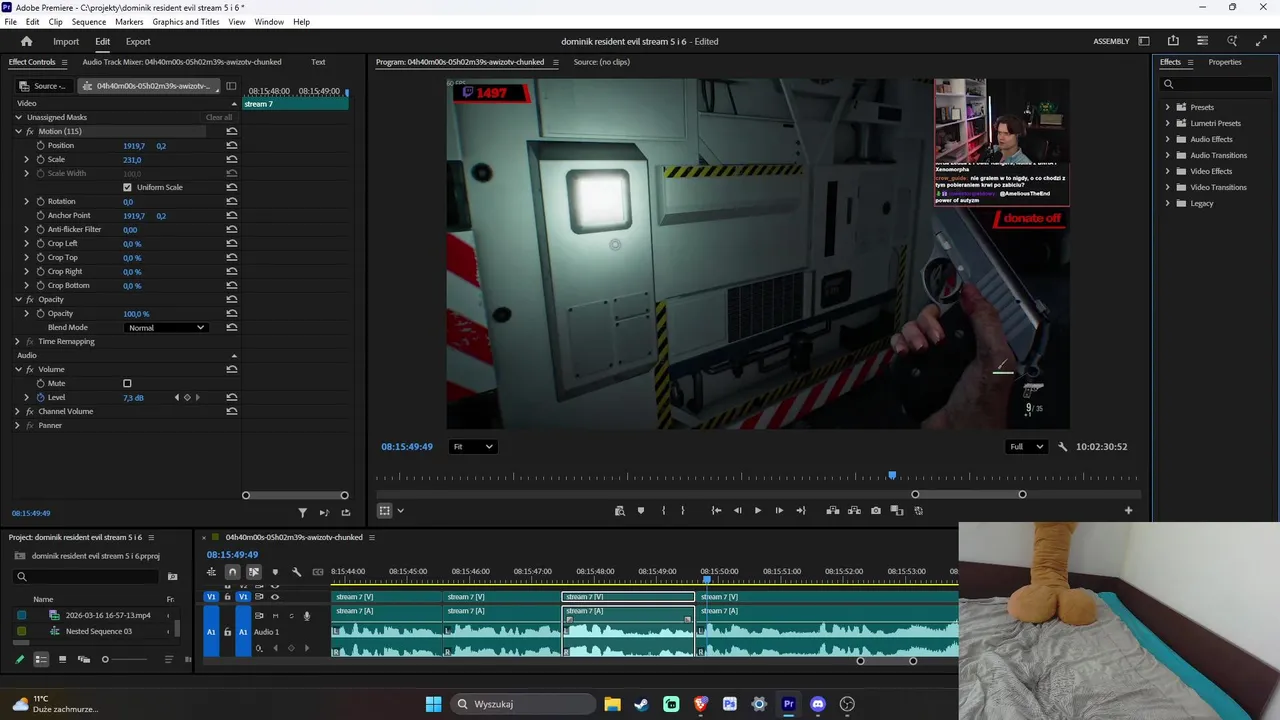Expand the Lumetri Presets folder
The height and width of the screenshot is (720, 1280).
pyautogui.click(x=1167, y=123)
